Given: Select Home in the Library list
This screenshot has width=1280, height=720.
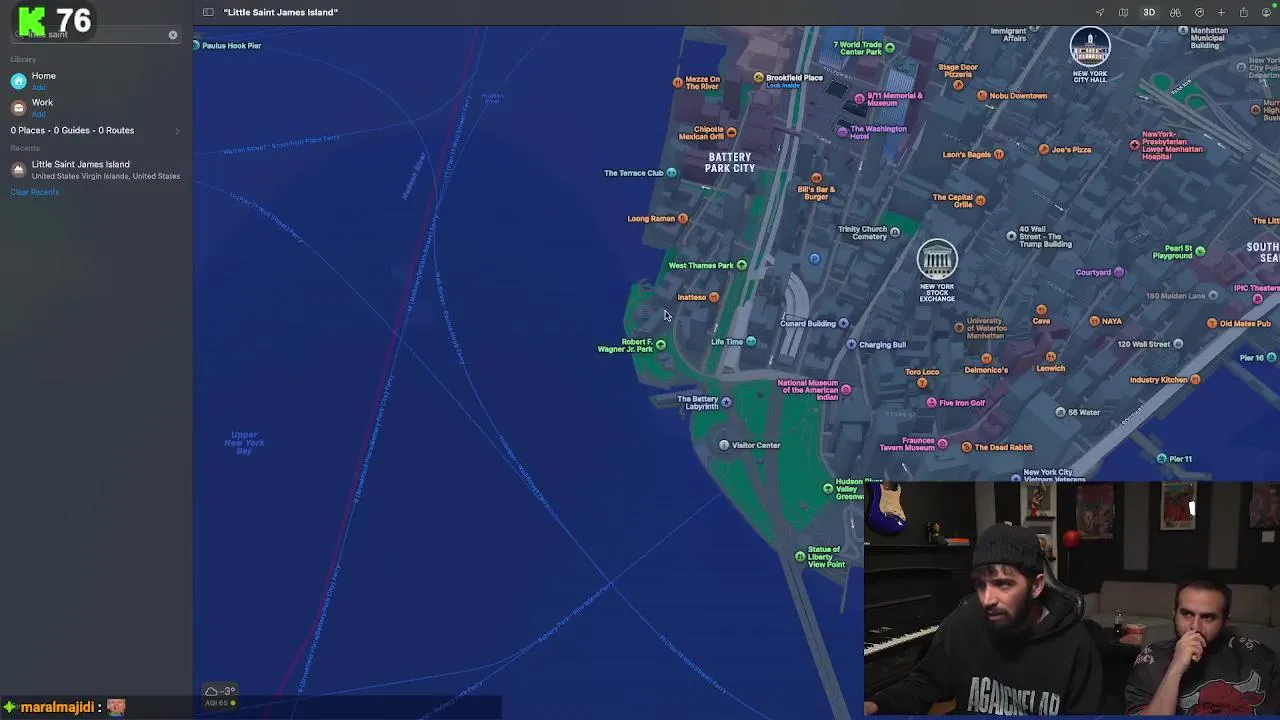Looking at the screenshot, I should click(x=44, y=76).
